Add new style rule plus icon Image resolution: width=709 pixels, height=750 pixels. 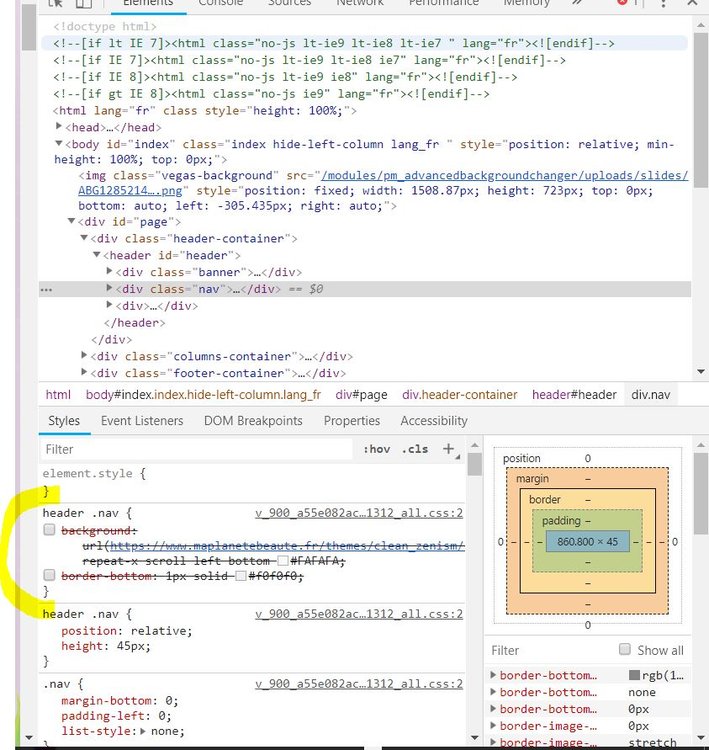point(448,449)
